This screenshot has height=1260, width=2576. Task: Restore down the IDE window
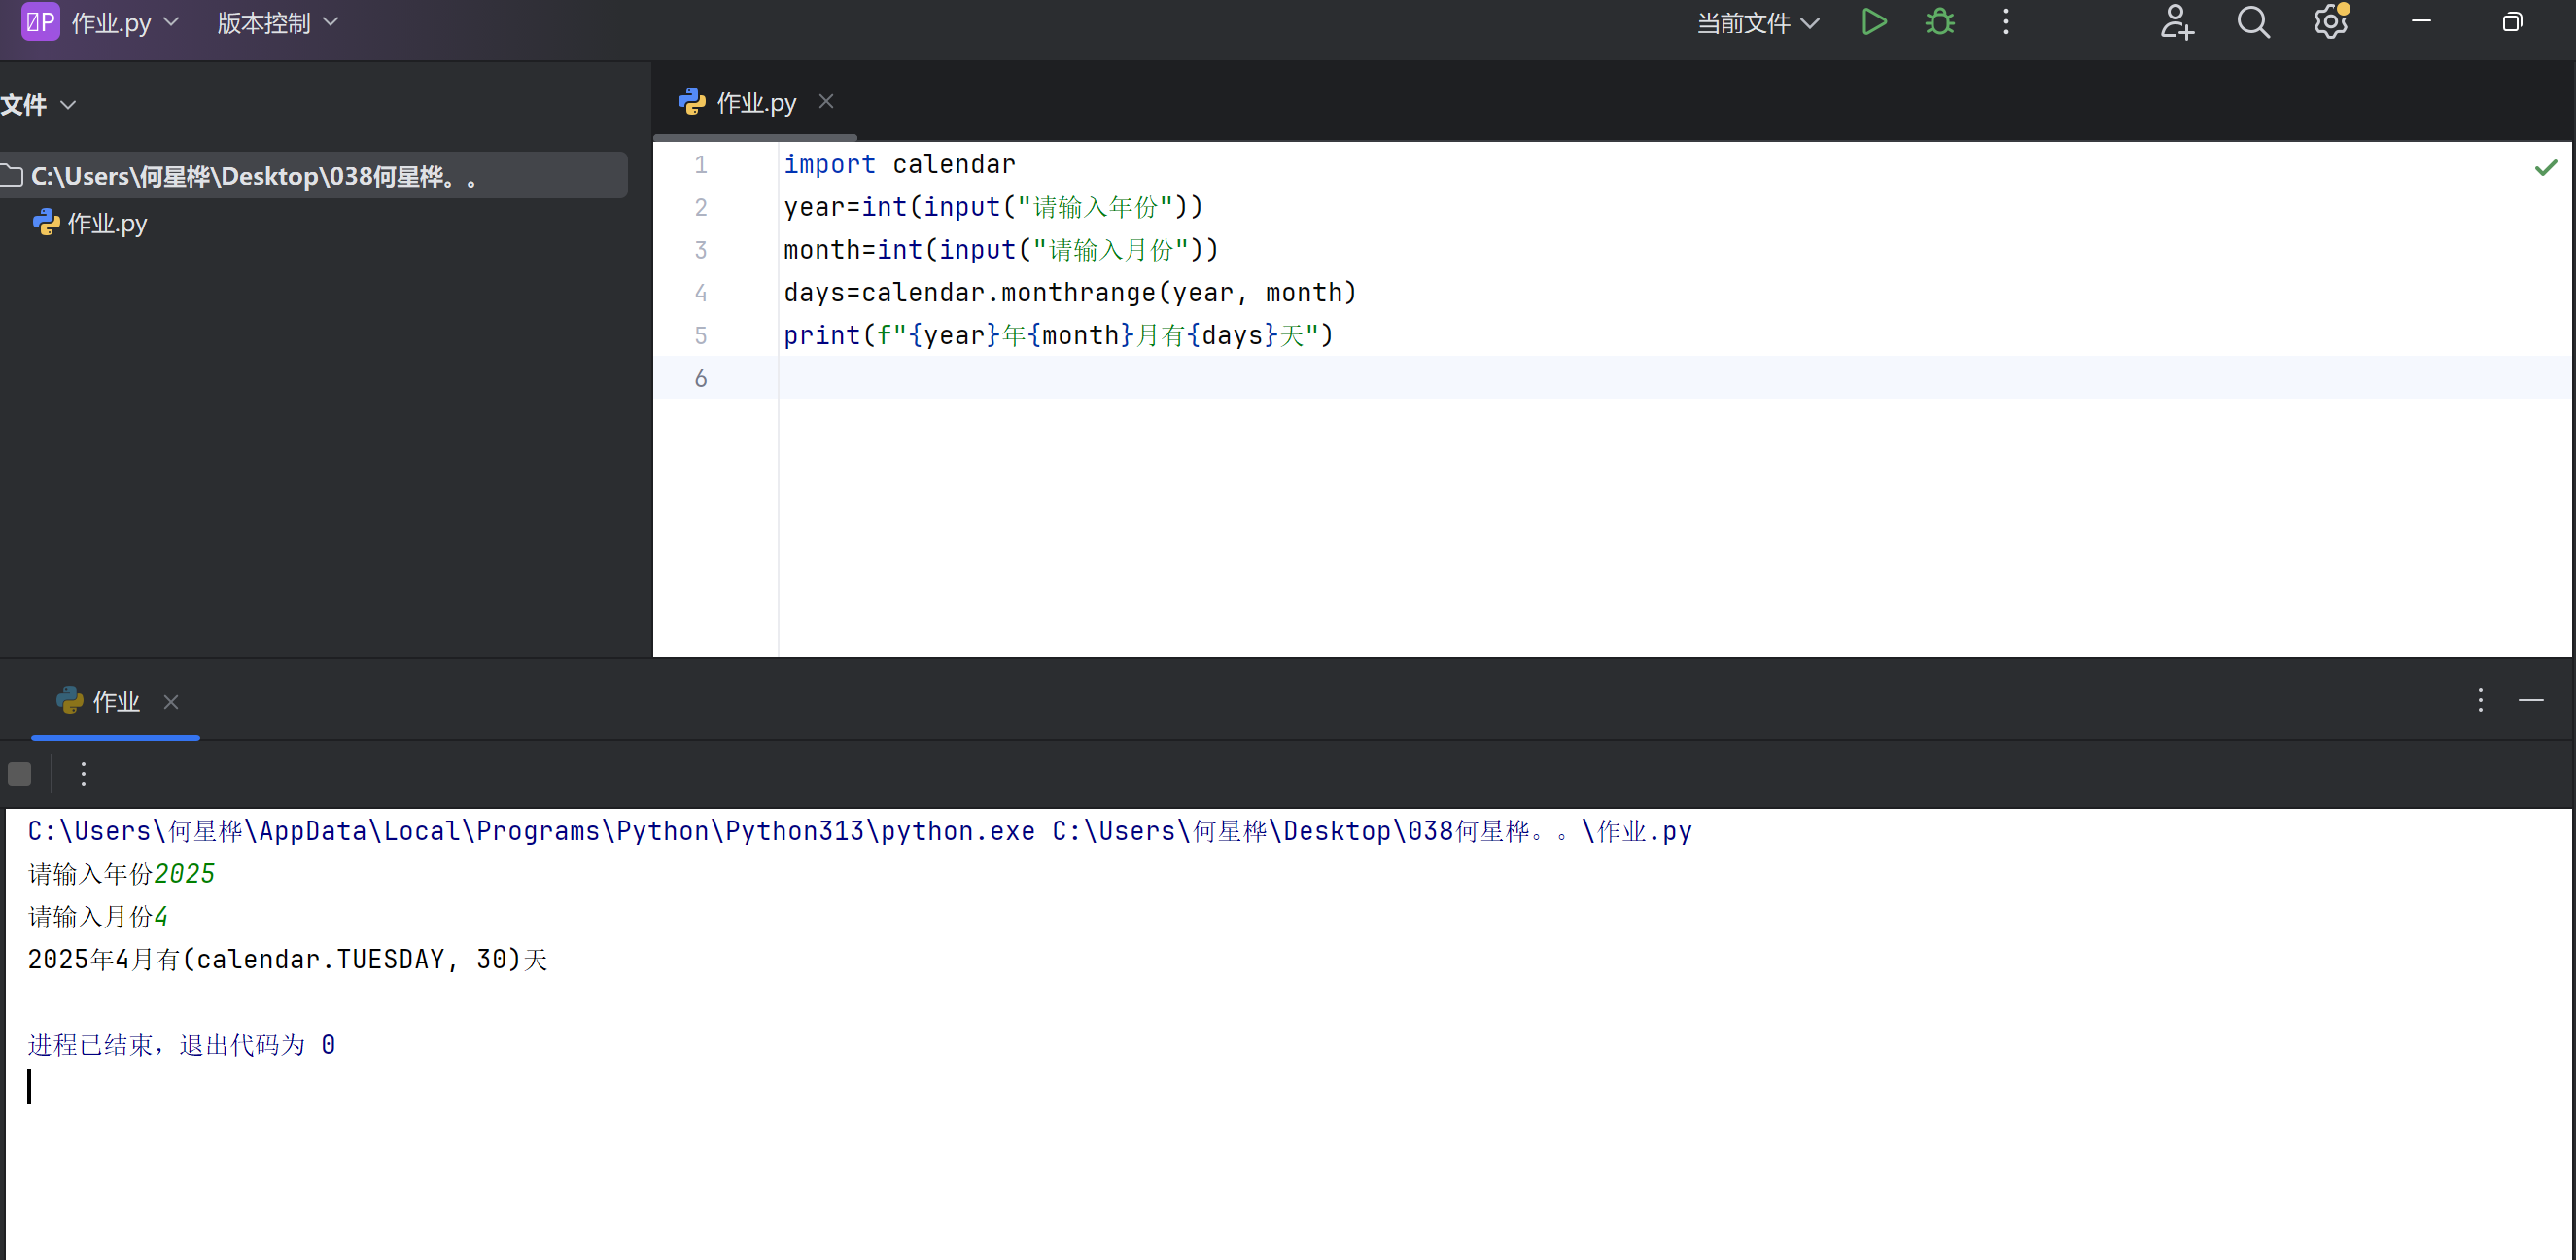click(x=2512, y=21)
